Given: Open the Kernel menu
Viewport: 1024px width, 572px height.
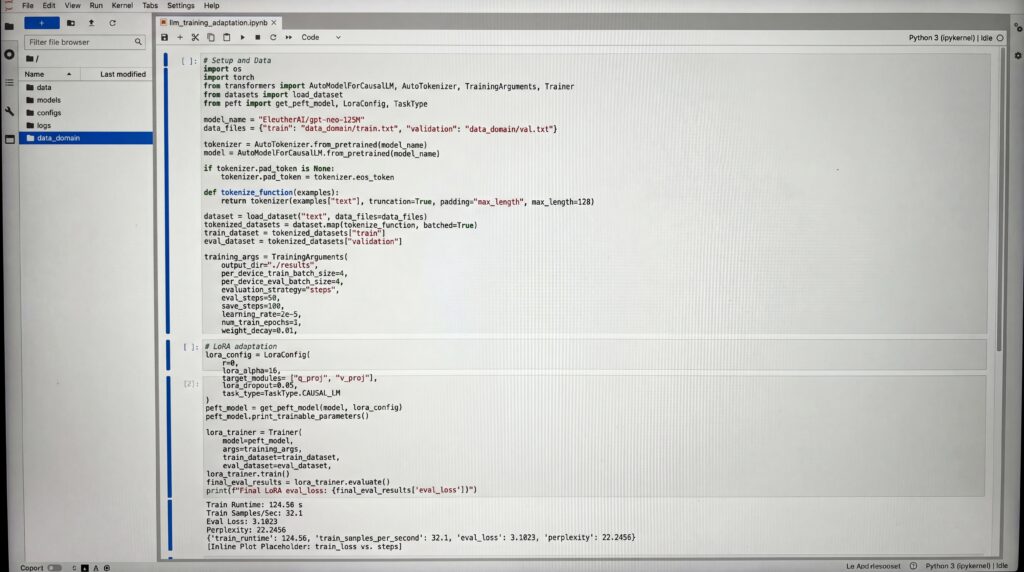Looking at the screenshot, I should [122, 5].
